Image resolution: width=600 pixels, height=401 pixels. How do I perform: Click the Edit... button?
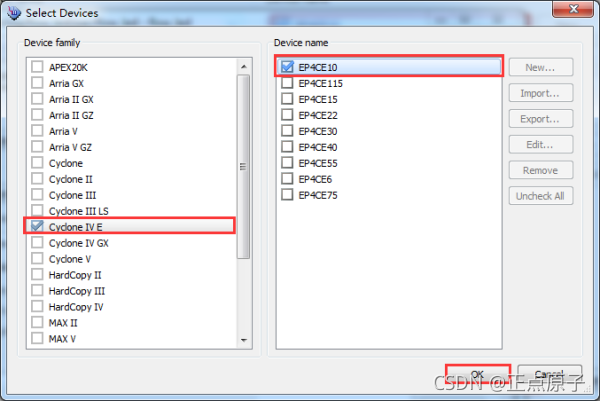pyautogui.click(x=541, y=144)
